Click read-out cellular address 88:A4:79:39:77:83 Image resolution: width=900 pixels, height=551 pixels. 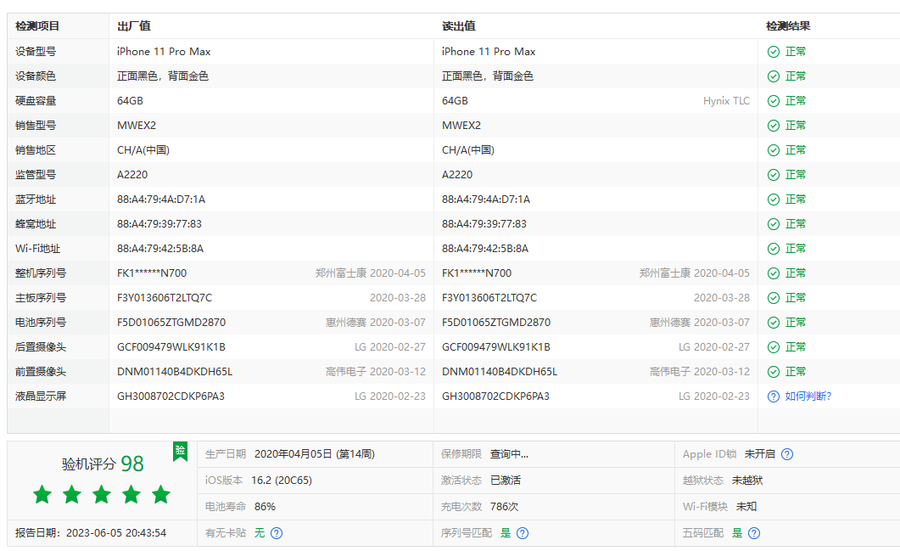pos(484,224)
